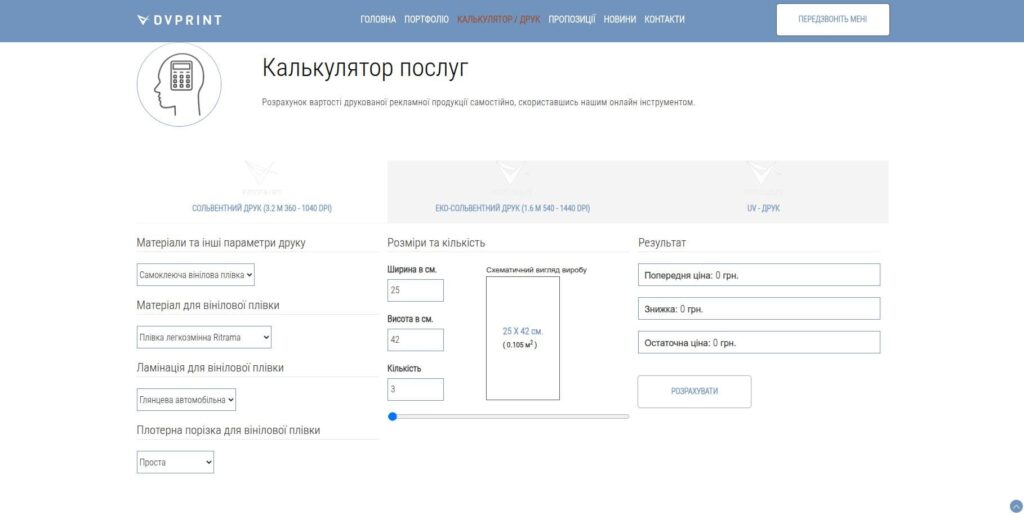Go to the Портфоліо page
Screen dimensions: 1024x515
tap(426, 20)
